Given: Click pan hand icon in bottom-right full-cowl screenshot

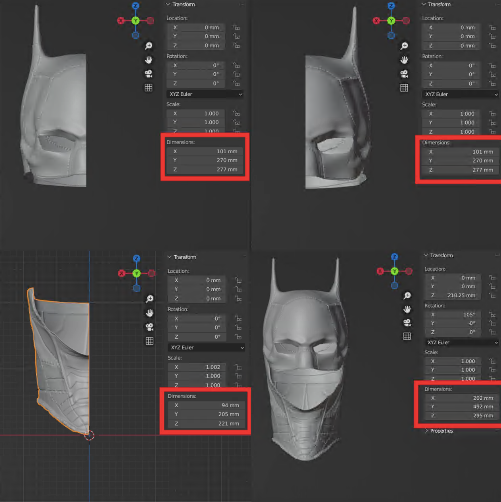Looking at the screenshot, I should [x=407, y=309].
